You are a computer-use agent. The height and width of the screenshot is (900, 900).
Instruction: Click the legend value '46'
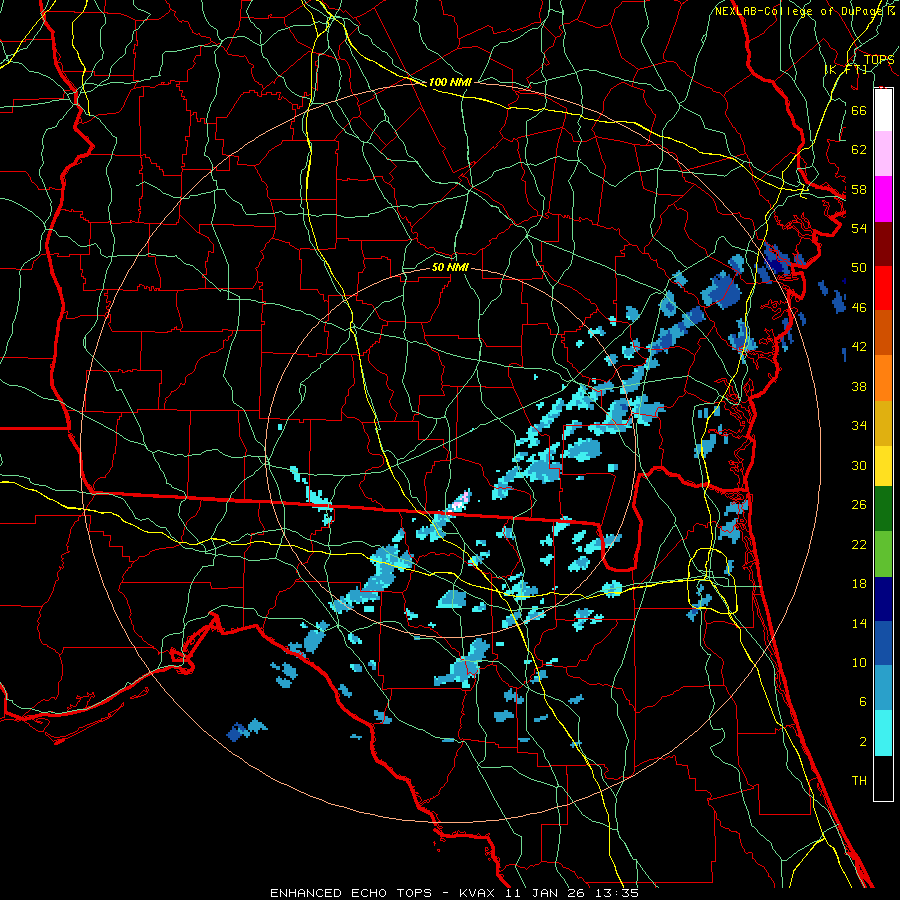coord(859,308)
